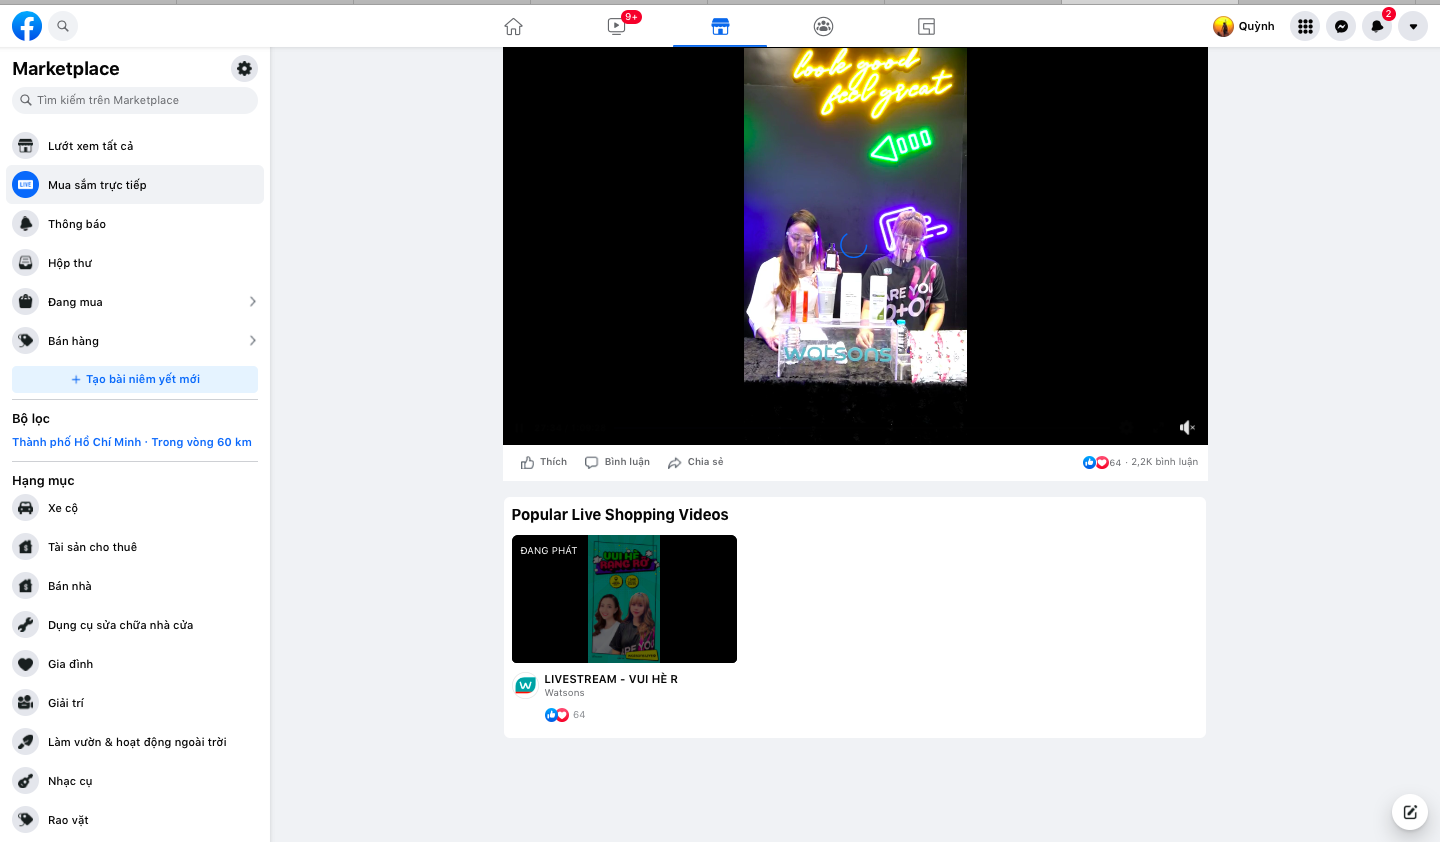Open Quỳnh's profile
Screen dimensions: 1440x842
click(1244, 26)
